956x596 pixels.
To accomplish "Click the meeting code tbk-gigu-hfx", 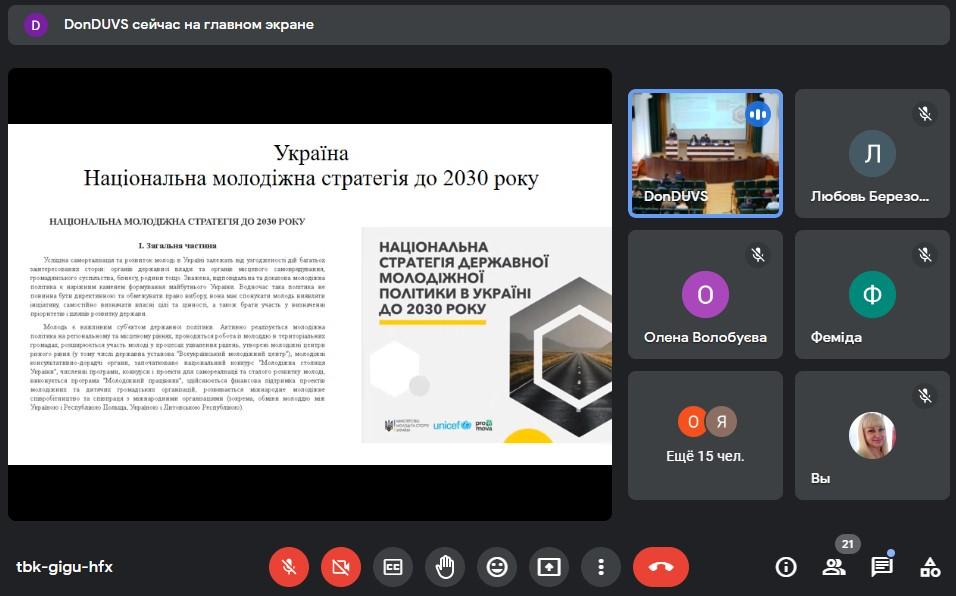I will [64, 567].
